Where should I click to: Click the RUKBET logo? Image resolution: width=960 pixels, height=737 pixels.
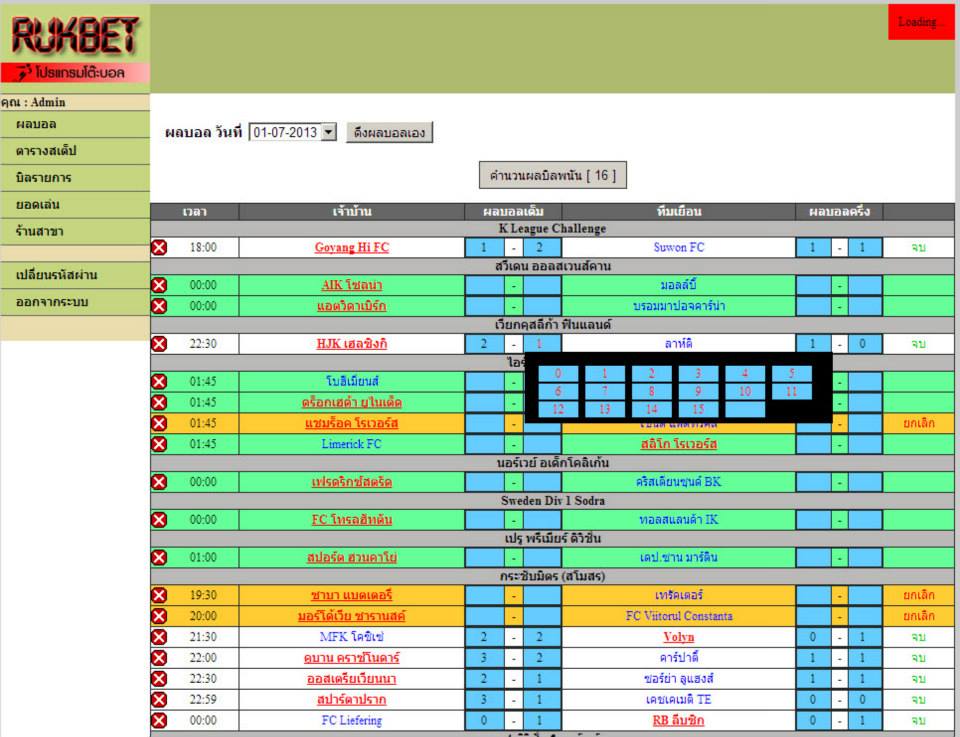(x=75, y=36)
